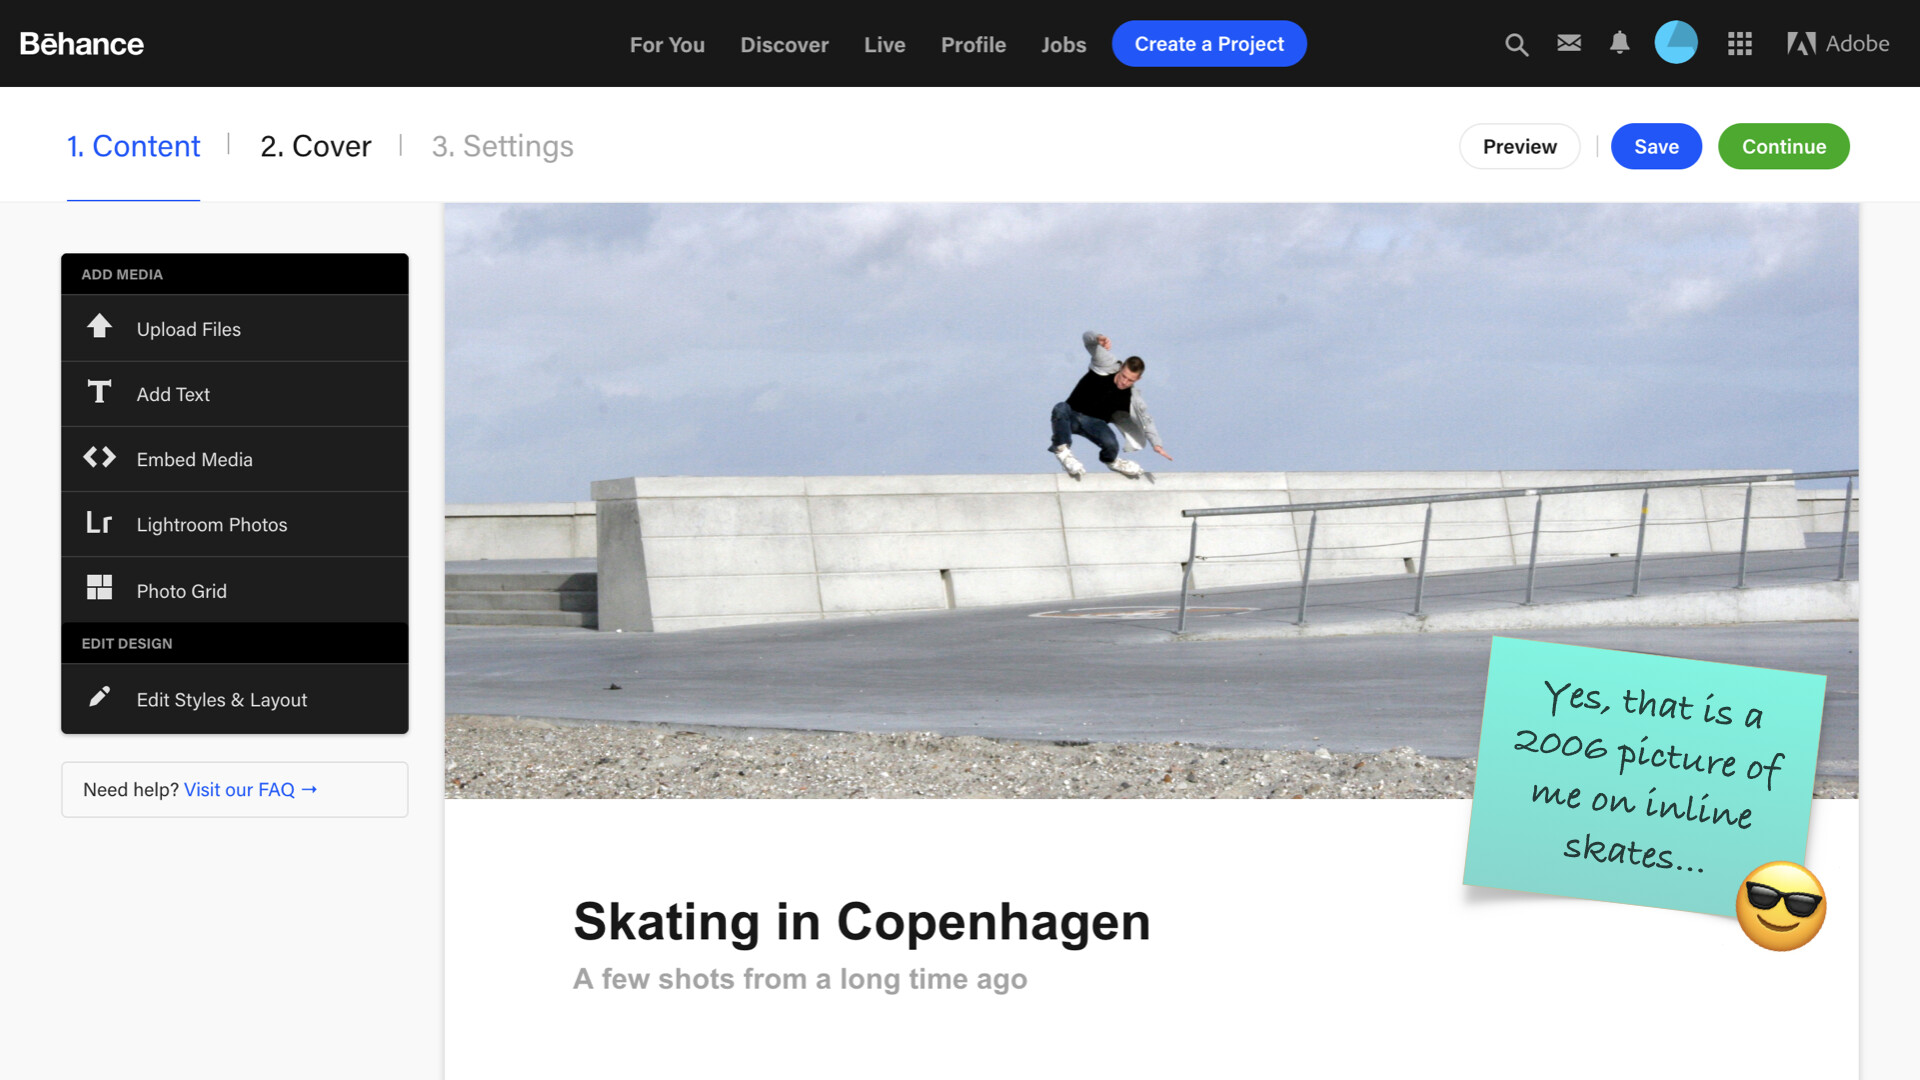The height and width of the screenshot is (1080, 1920).
Task: Click the Create a Project button
Action: point(1209,44)
